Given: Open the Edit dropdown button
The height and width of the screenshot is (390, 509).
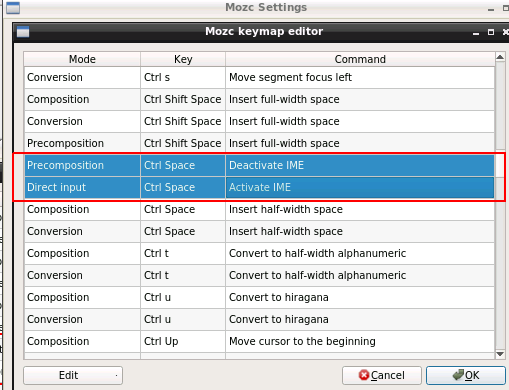Looking at the screenshot, I should point(73,375).
